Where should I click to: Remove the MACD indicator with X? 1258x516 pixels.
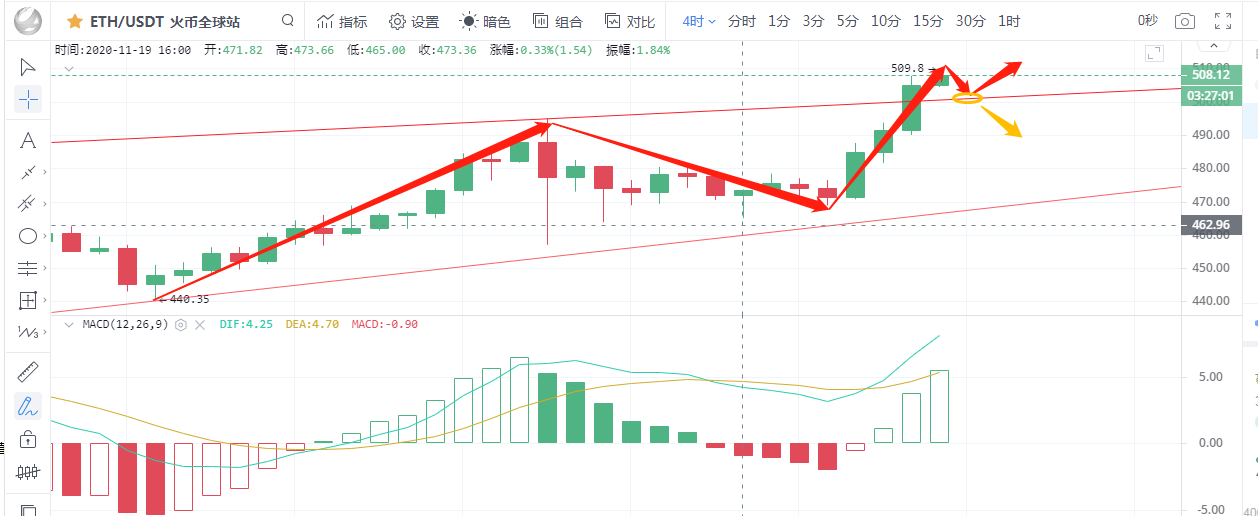click(199, 324)
